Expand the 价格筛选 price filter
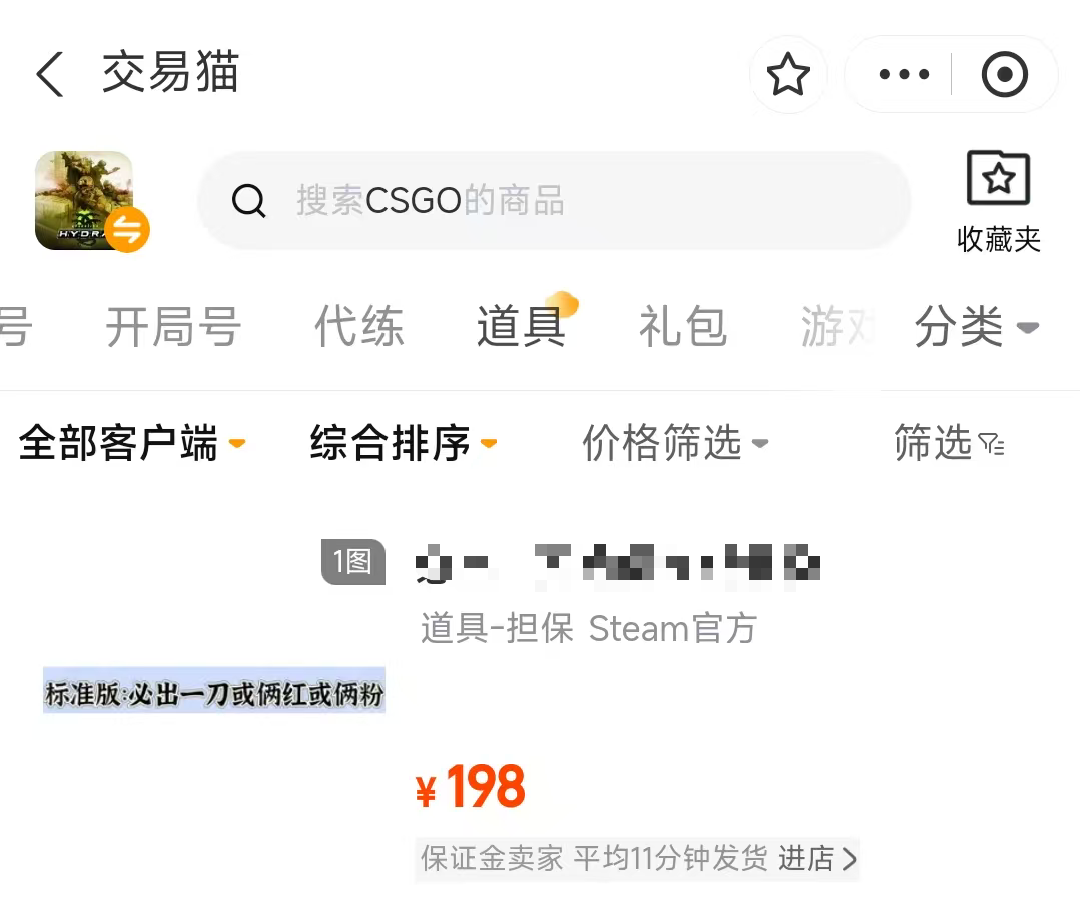1080x911 pixels. click(675, 443)
